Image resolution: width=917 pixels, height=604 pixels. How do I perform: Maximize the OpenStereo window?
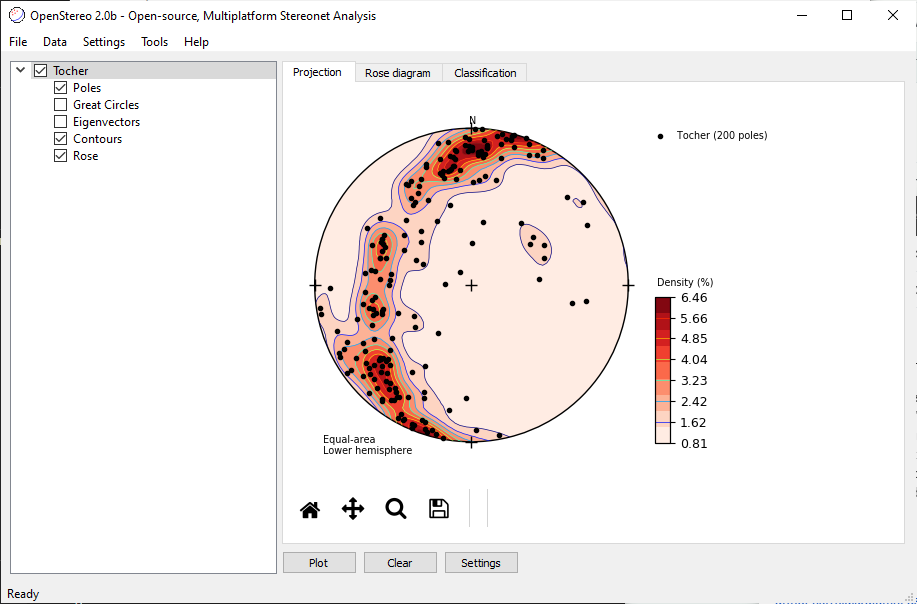(846, 16)
